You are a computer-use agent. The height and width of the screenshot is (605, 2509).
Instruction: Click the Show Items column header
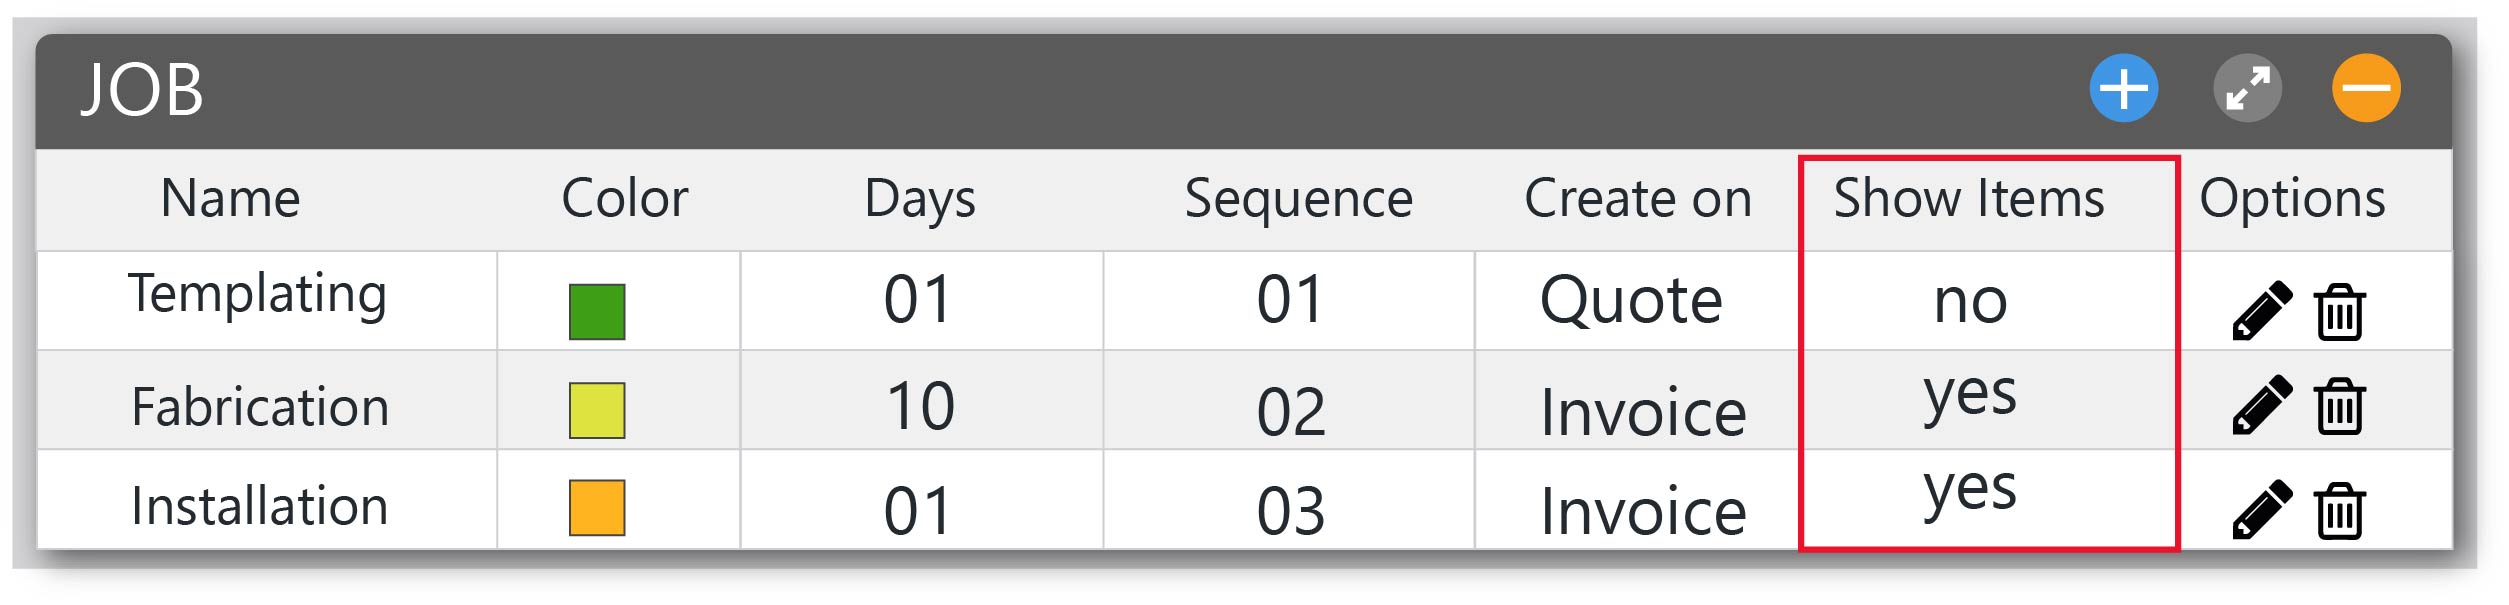point(1969,198)
